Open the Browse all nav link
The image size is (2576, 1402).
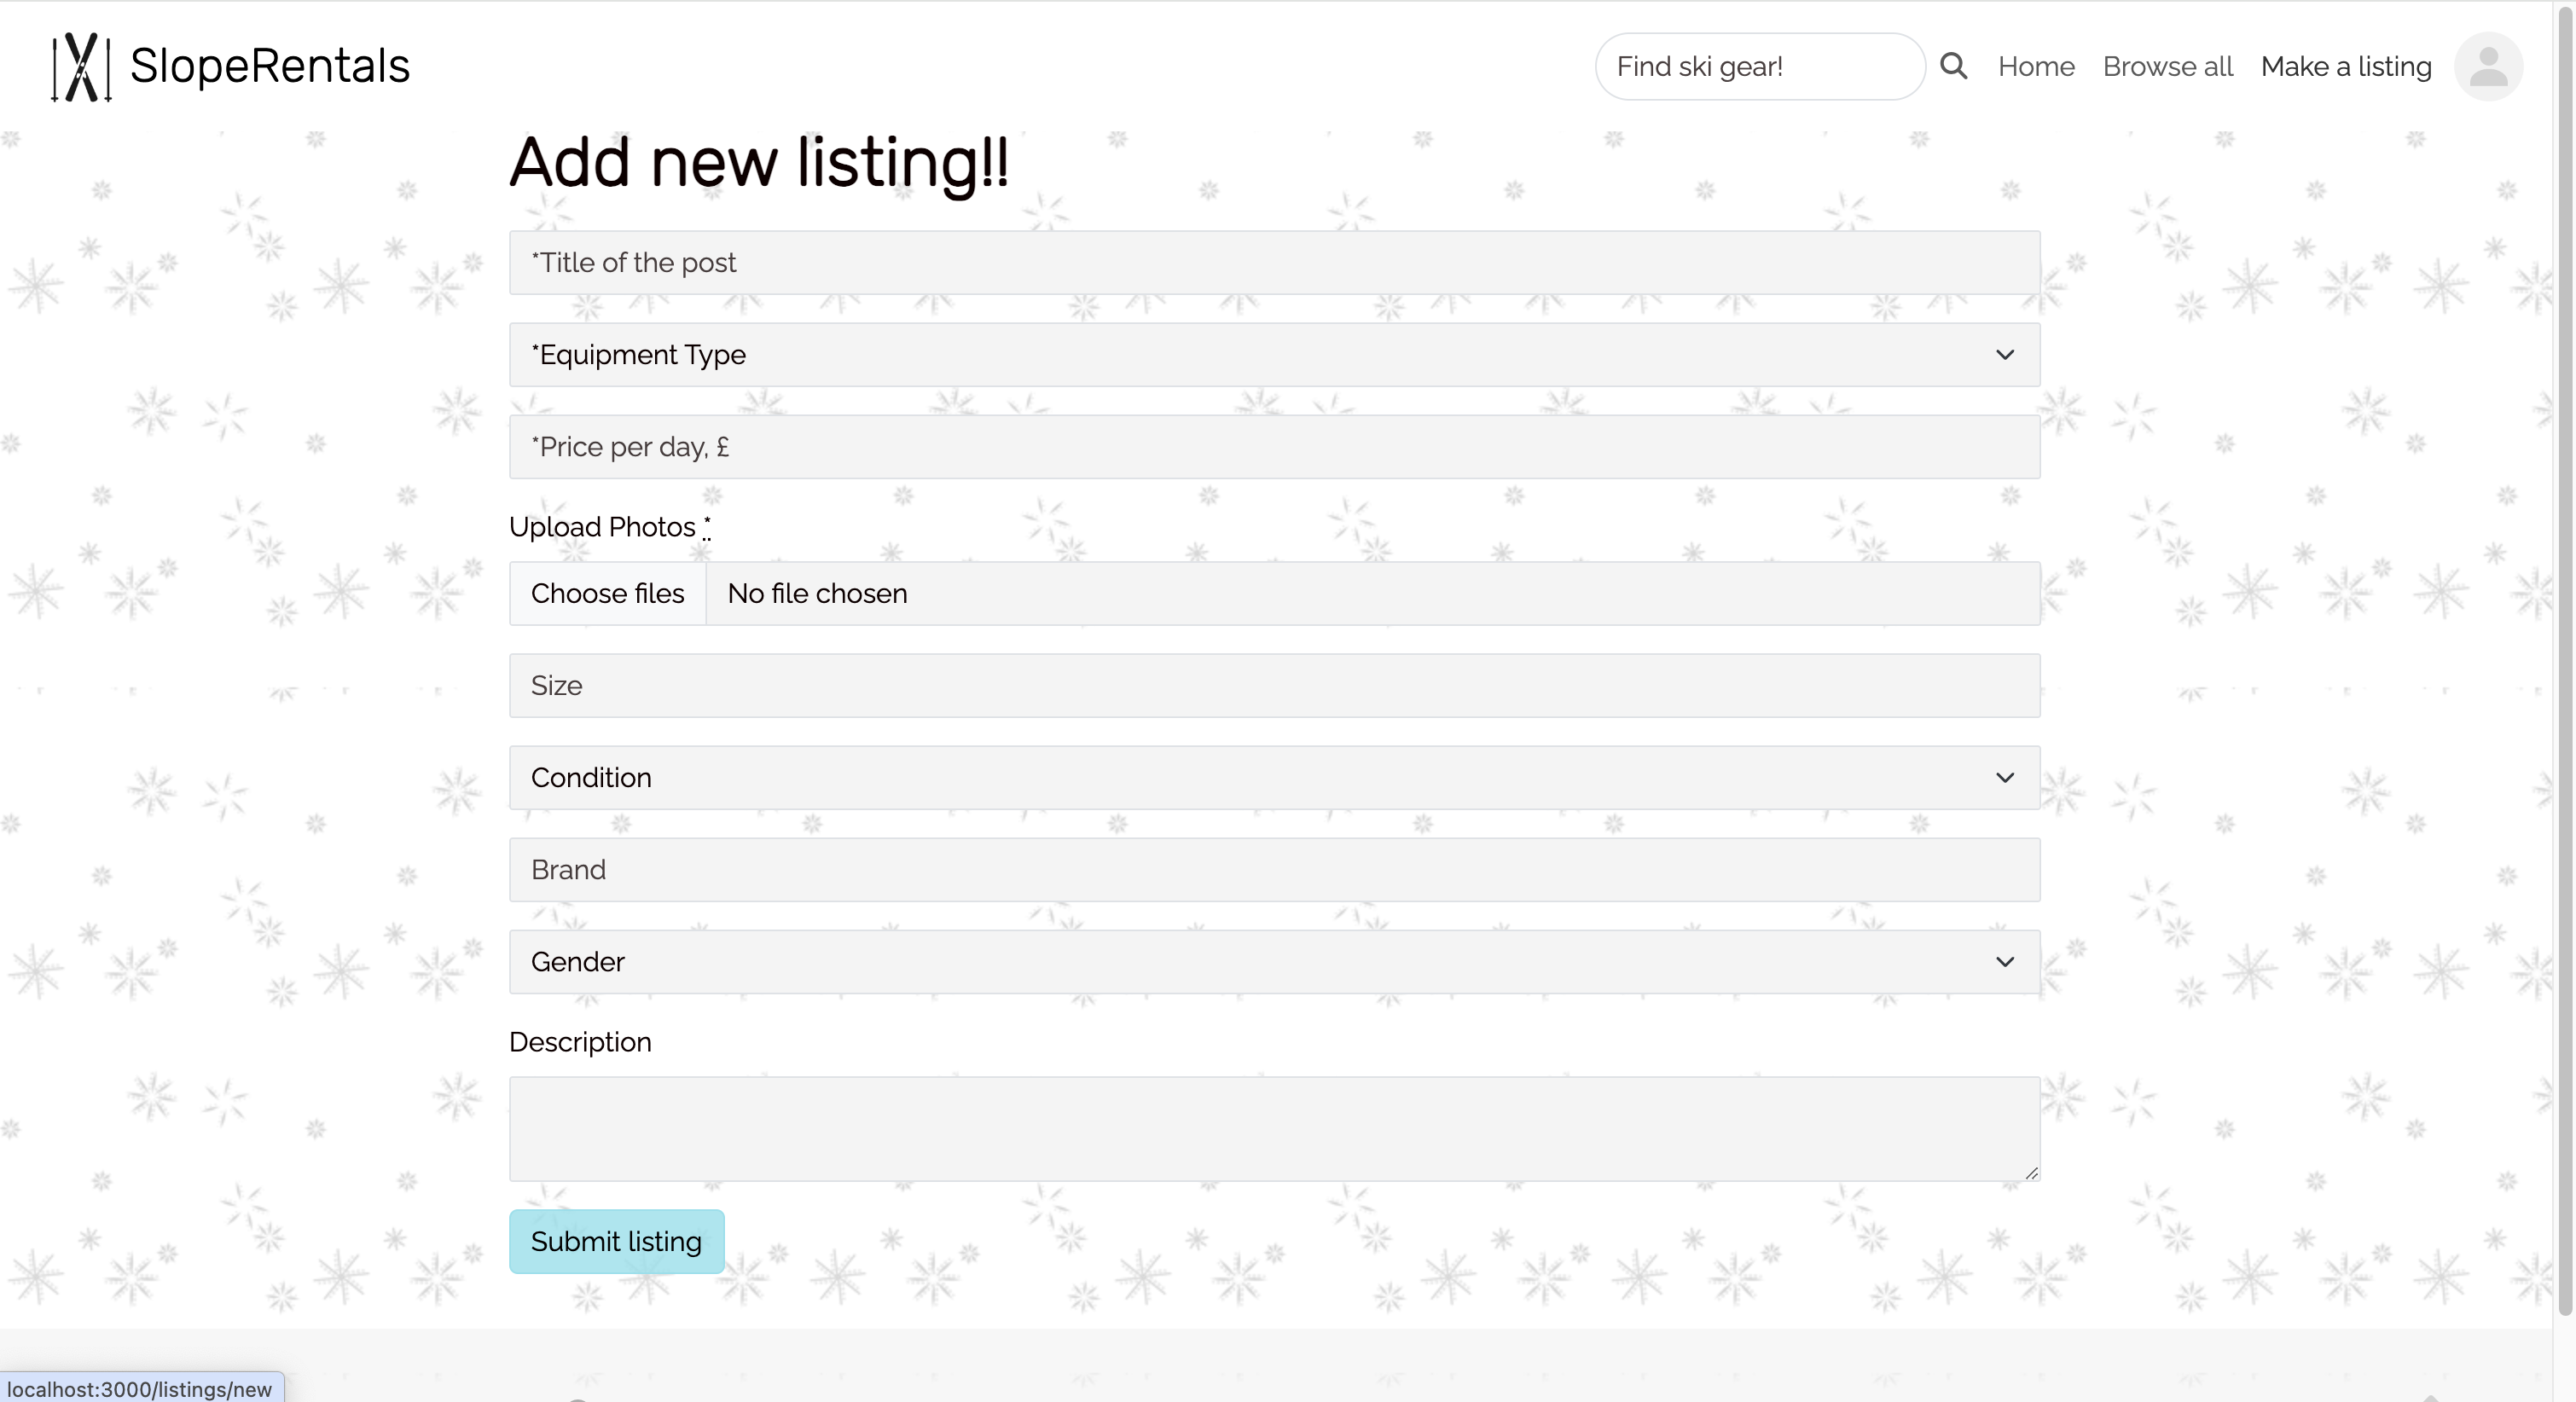[x=2167, y=66]
